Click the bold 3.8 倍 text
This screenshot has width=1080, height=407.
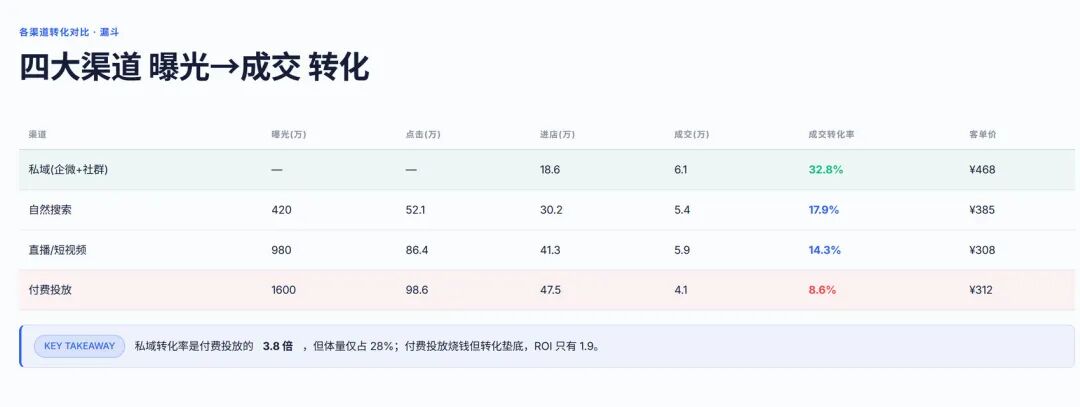pos(278,346)
